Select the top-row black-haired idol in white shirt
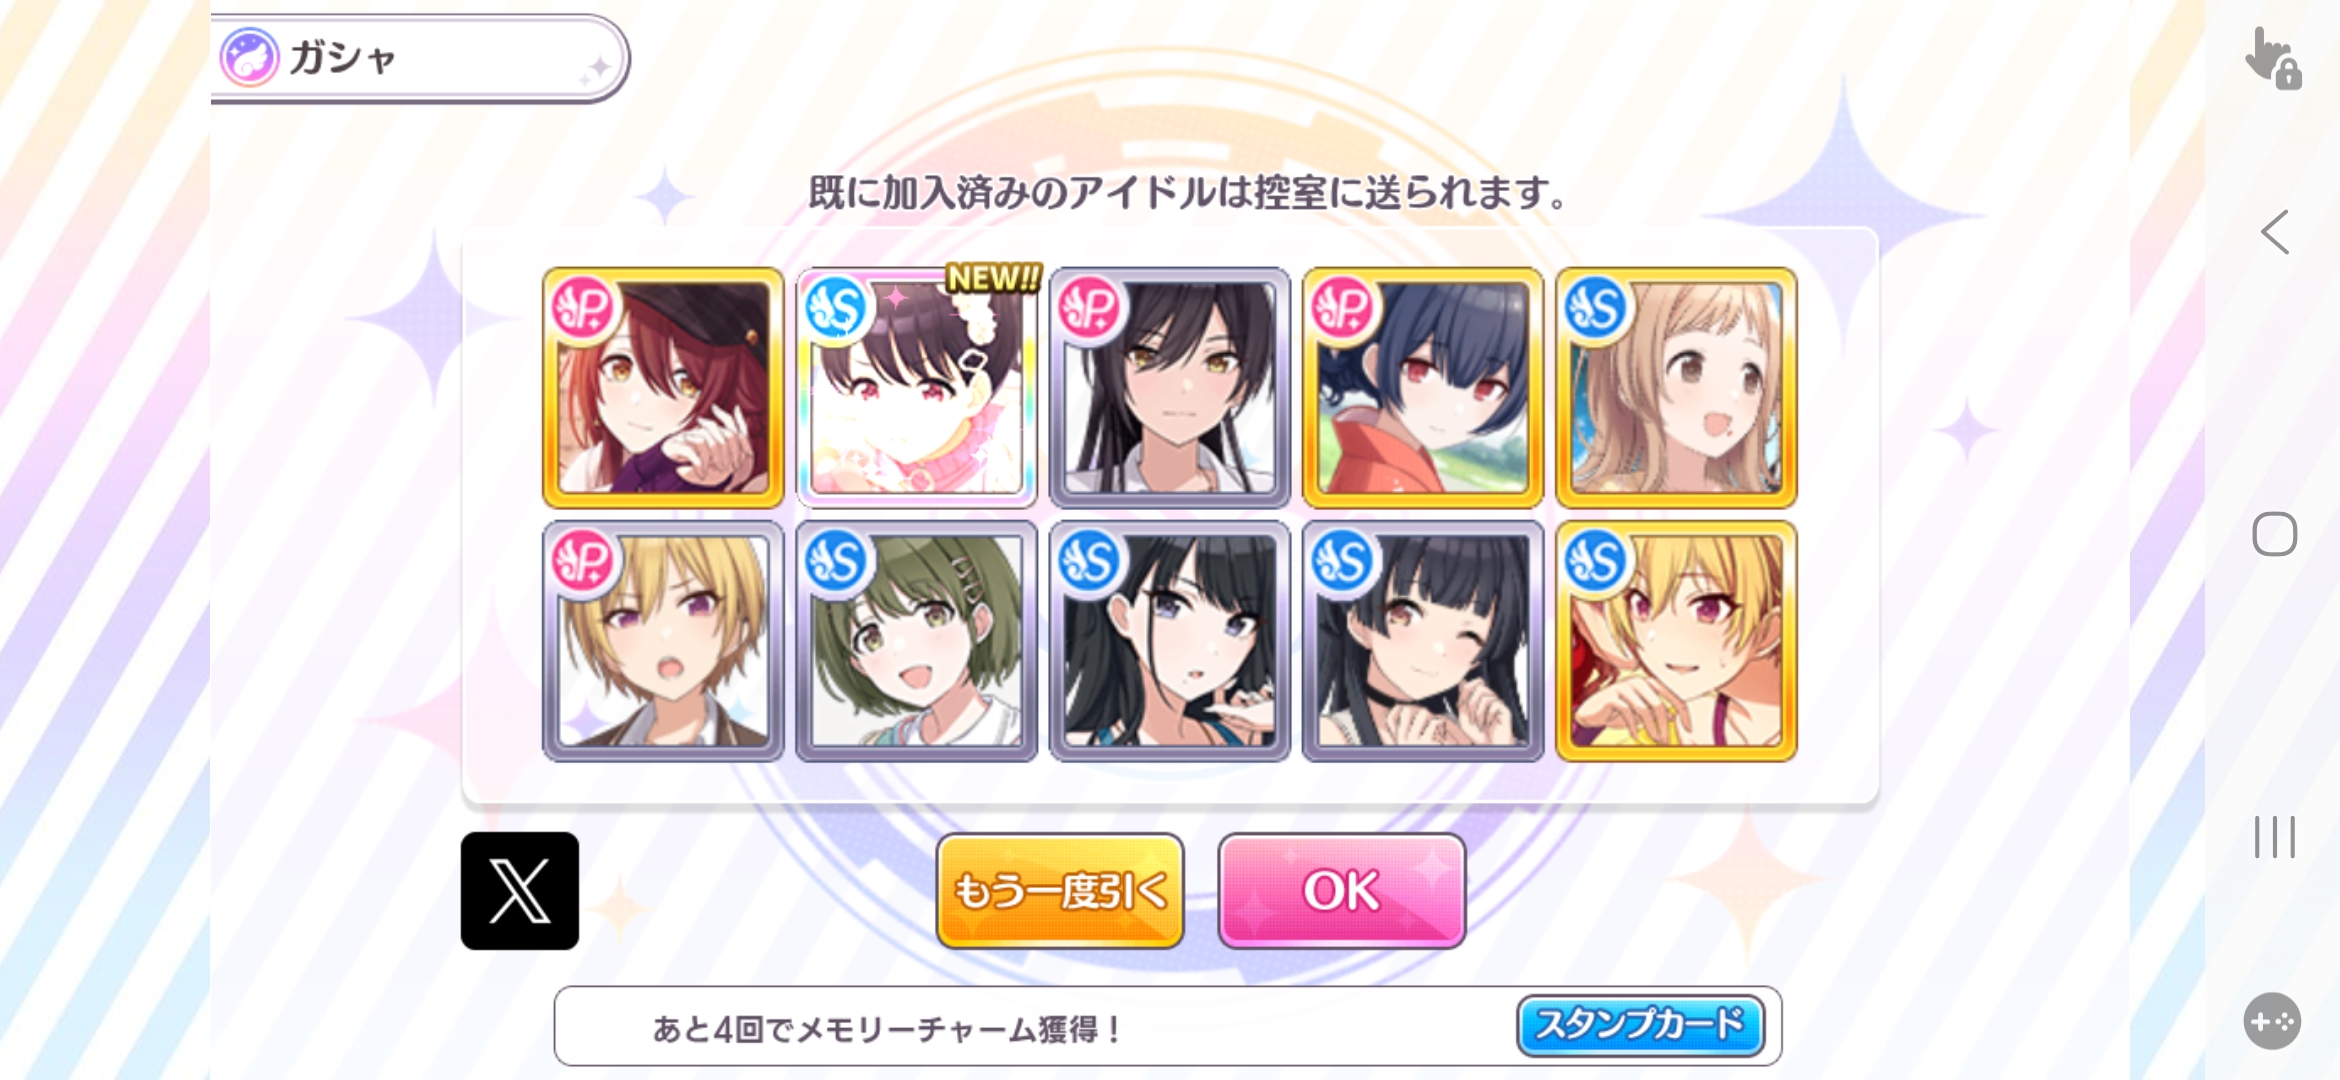 click(1169, 387)
